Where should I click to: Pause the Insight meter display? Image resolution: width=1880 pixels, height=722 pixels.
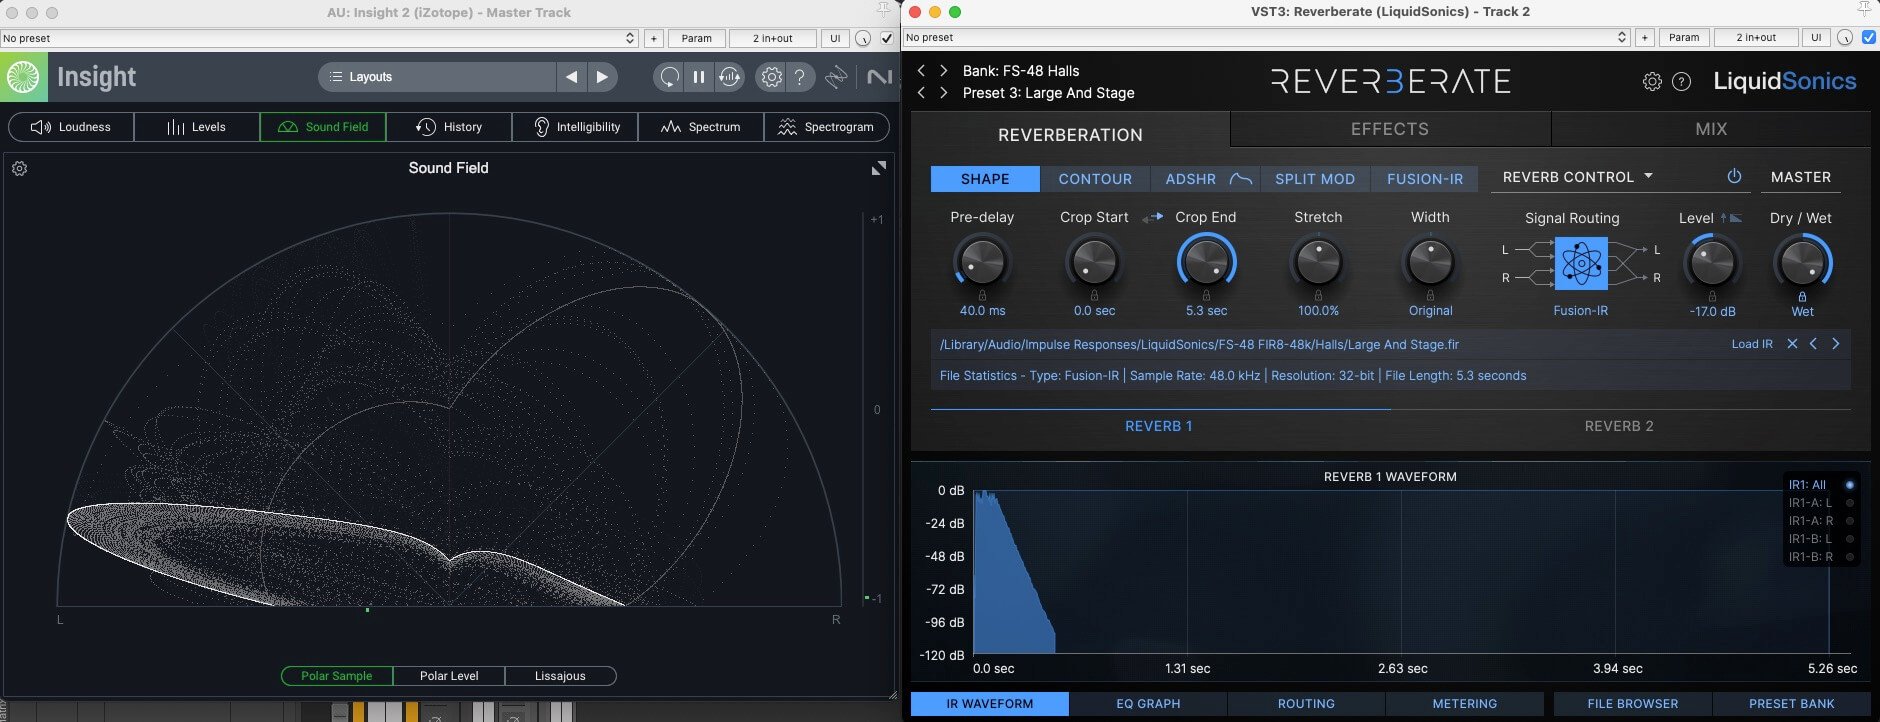pos(699,77)
